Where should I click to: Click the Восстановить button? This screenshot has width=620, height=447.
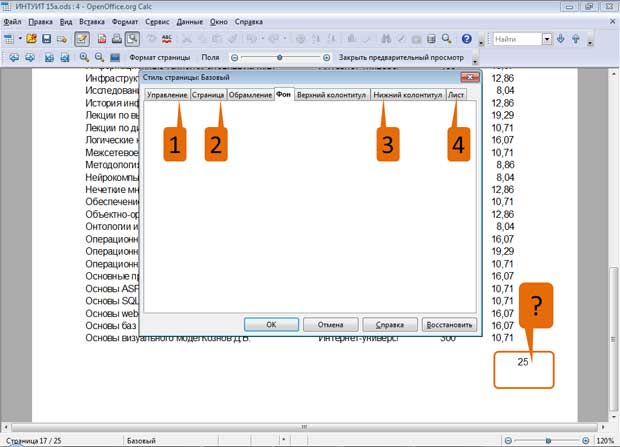tap(449, 325)
